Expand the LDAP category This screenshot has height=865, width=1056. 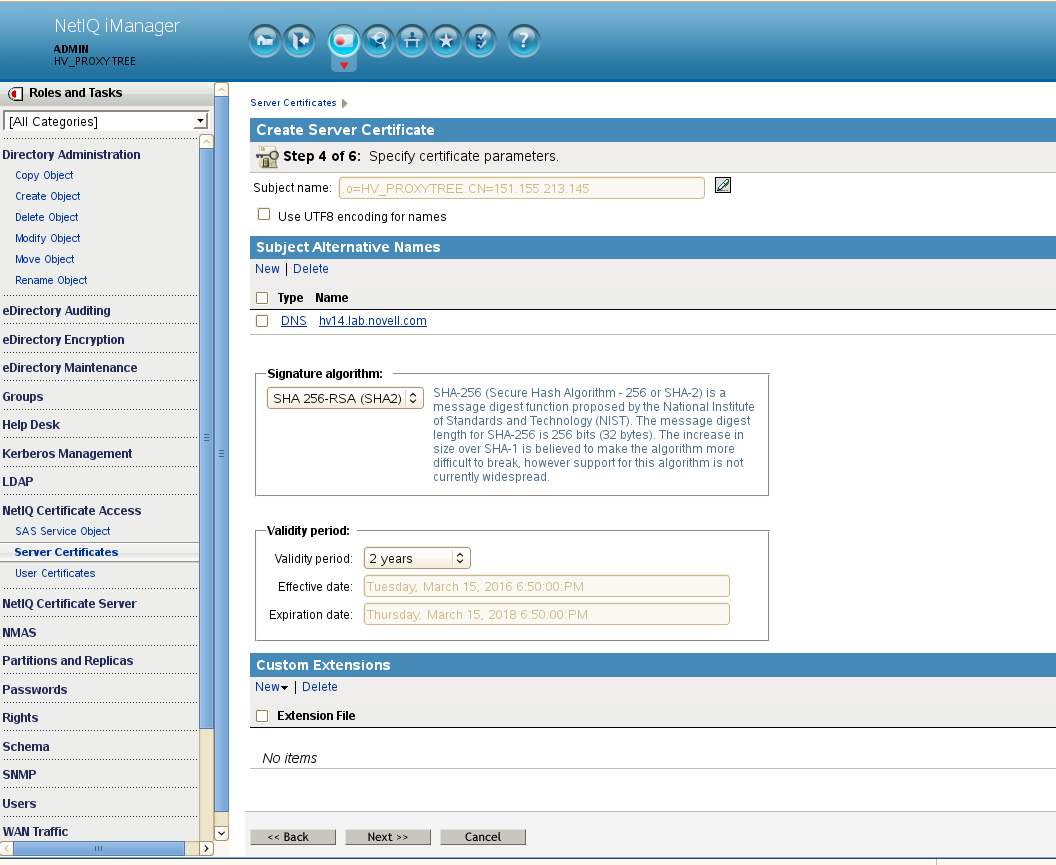pyautogui.click(x=18, y=482)
